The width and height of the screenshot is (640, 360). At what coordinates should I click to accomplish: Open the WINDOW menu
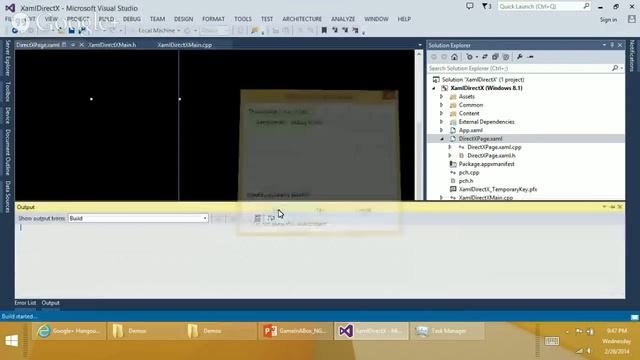point(376,19)
